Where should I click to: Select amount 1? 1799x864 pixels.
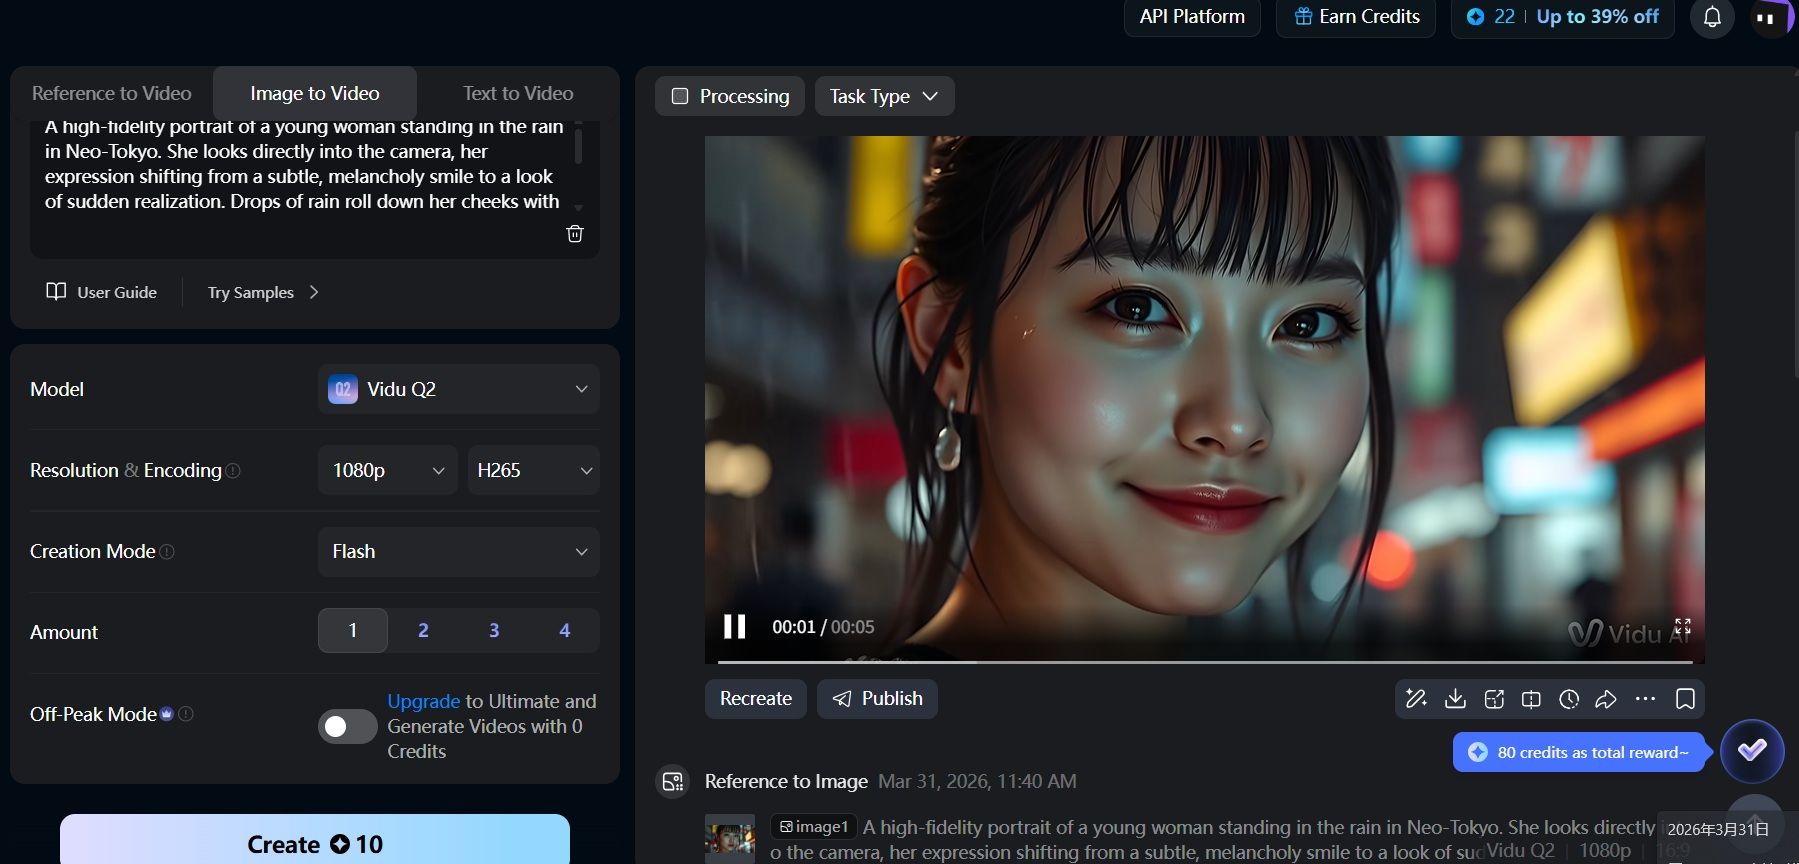[353, 631]
